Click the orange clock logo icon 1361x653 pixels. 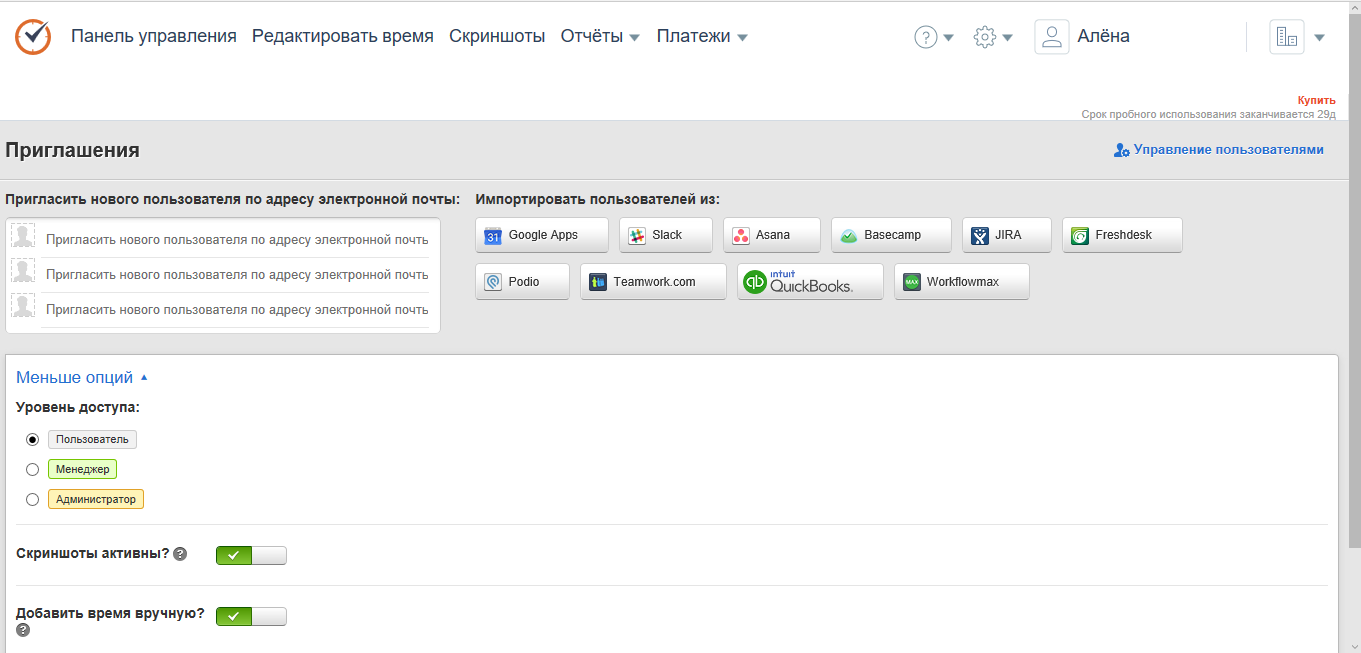point(32,36)
